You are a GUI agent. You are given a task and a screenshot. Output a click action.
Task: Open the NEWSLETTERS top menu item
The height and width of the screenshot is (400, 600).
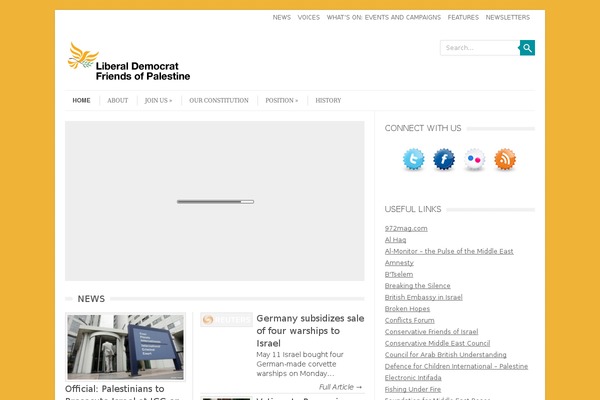508,18
